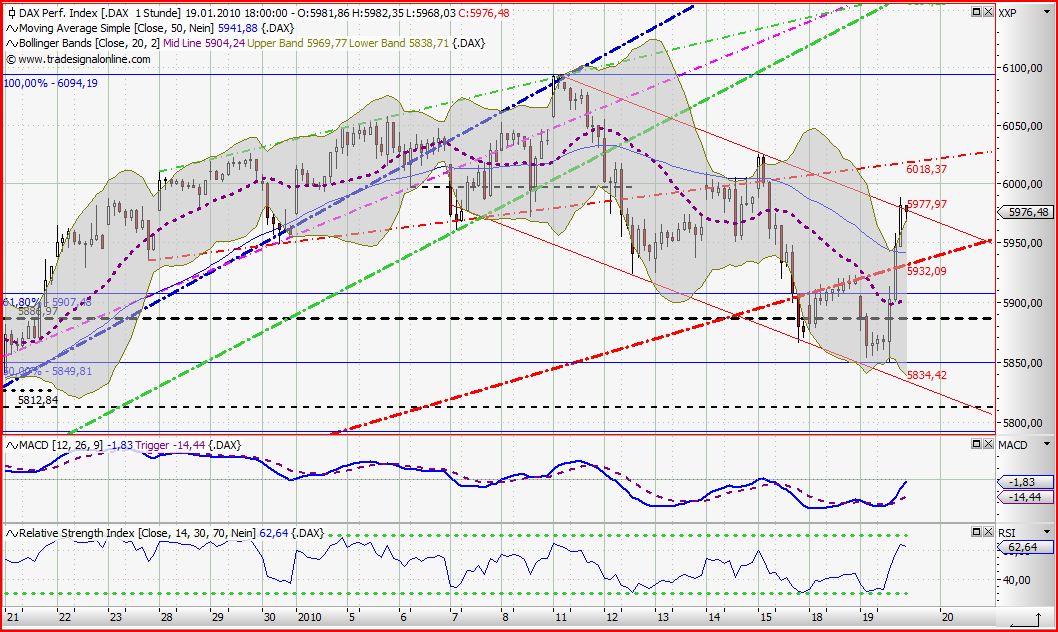Close the MACD subchart with its X icon
The image size is (1058, 632).
988,444
